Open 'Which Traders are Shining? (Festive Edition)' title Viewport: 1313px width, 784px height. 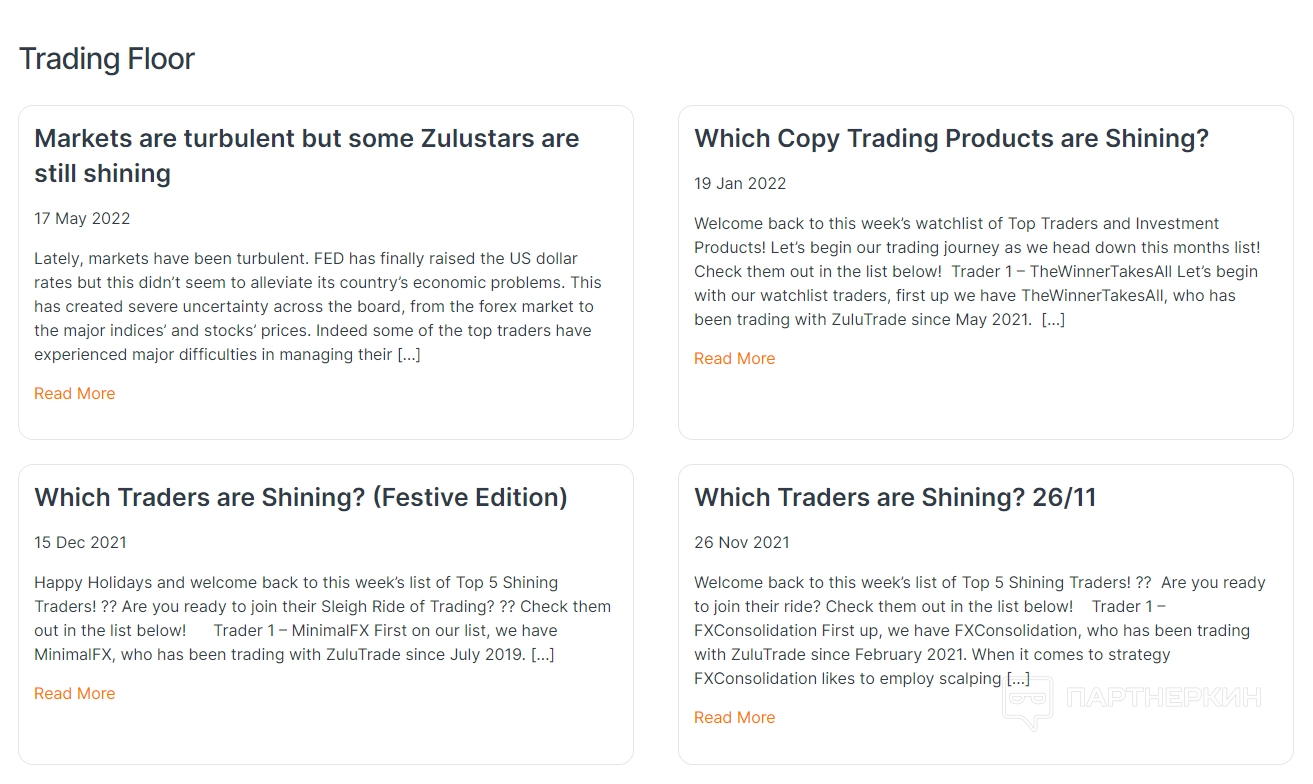coord(300,497)
